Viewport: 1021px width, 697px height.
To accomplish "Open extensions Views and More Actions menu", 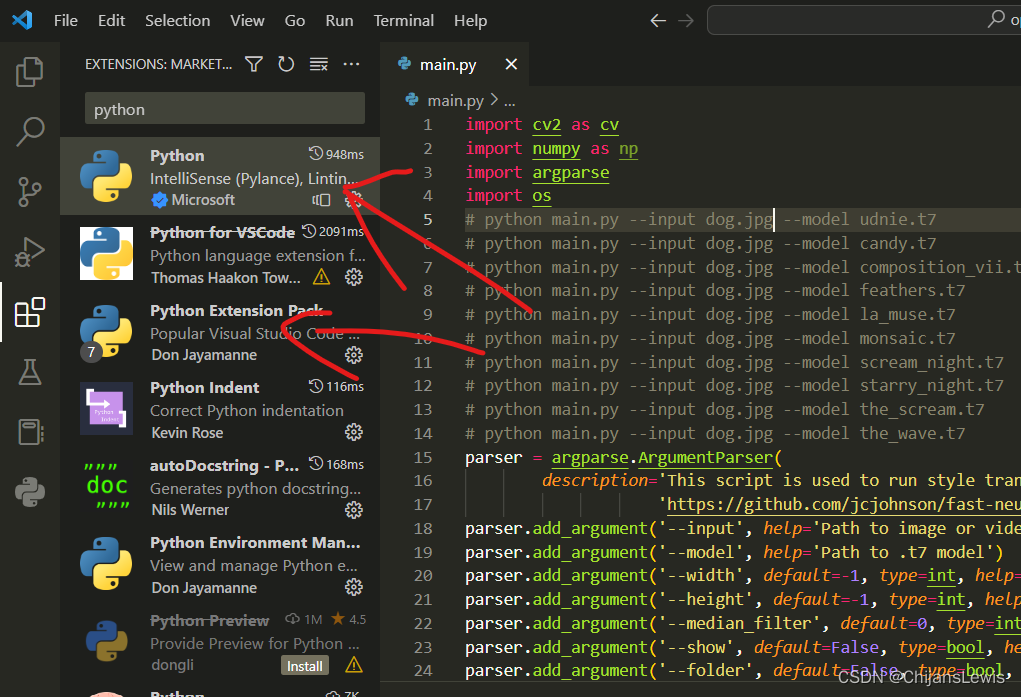I will 352,64.
